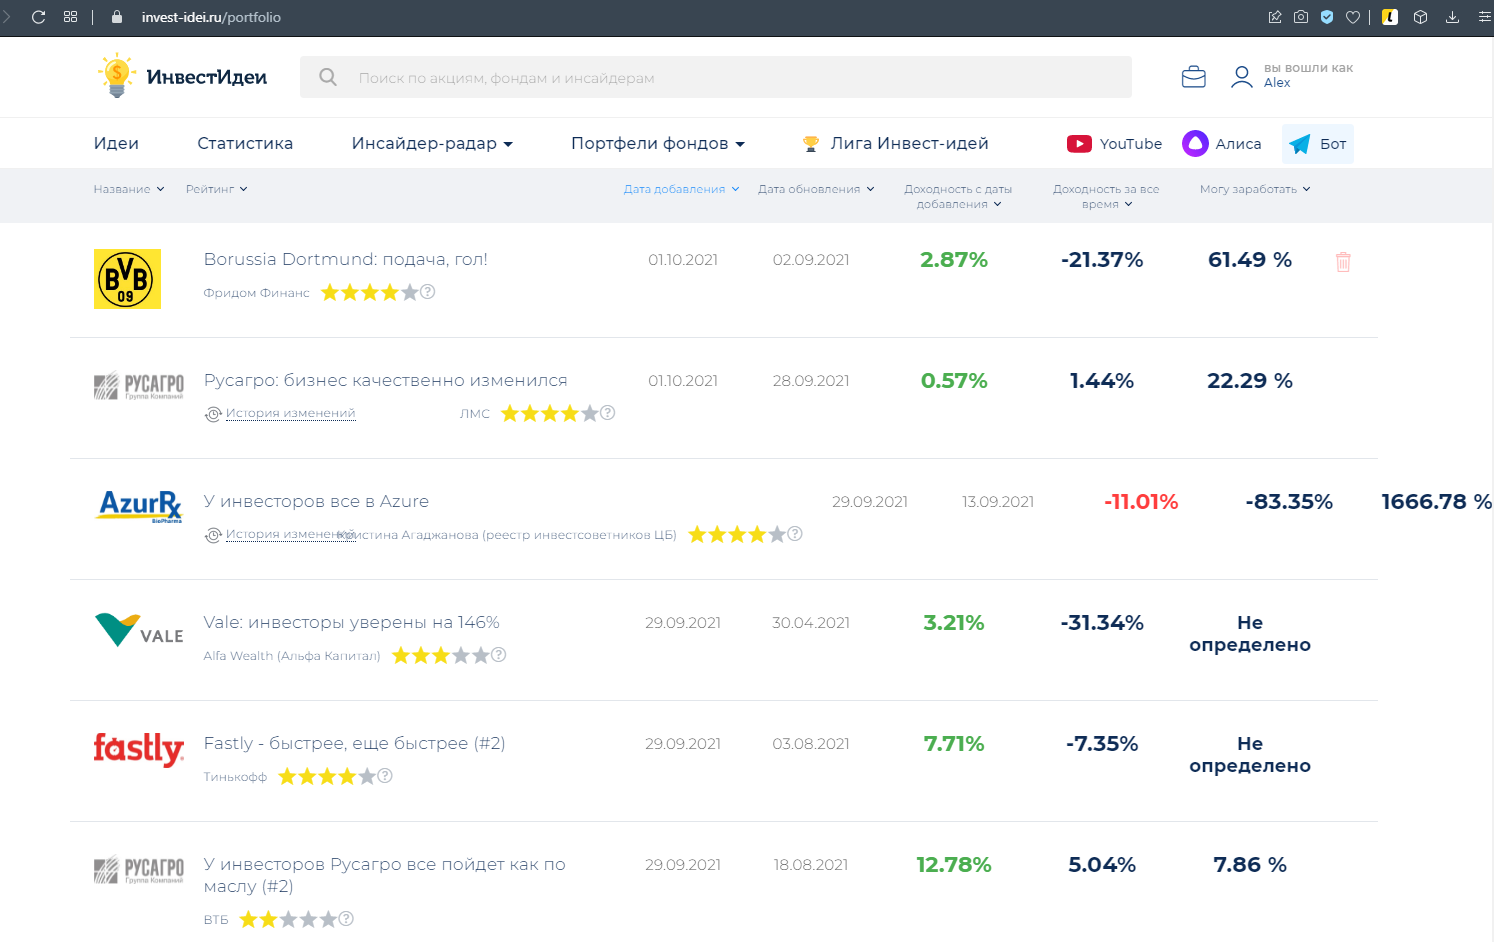Open Лига Инвест-идей menu item

click(909, 144)
